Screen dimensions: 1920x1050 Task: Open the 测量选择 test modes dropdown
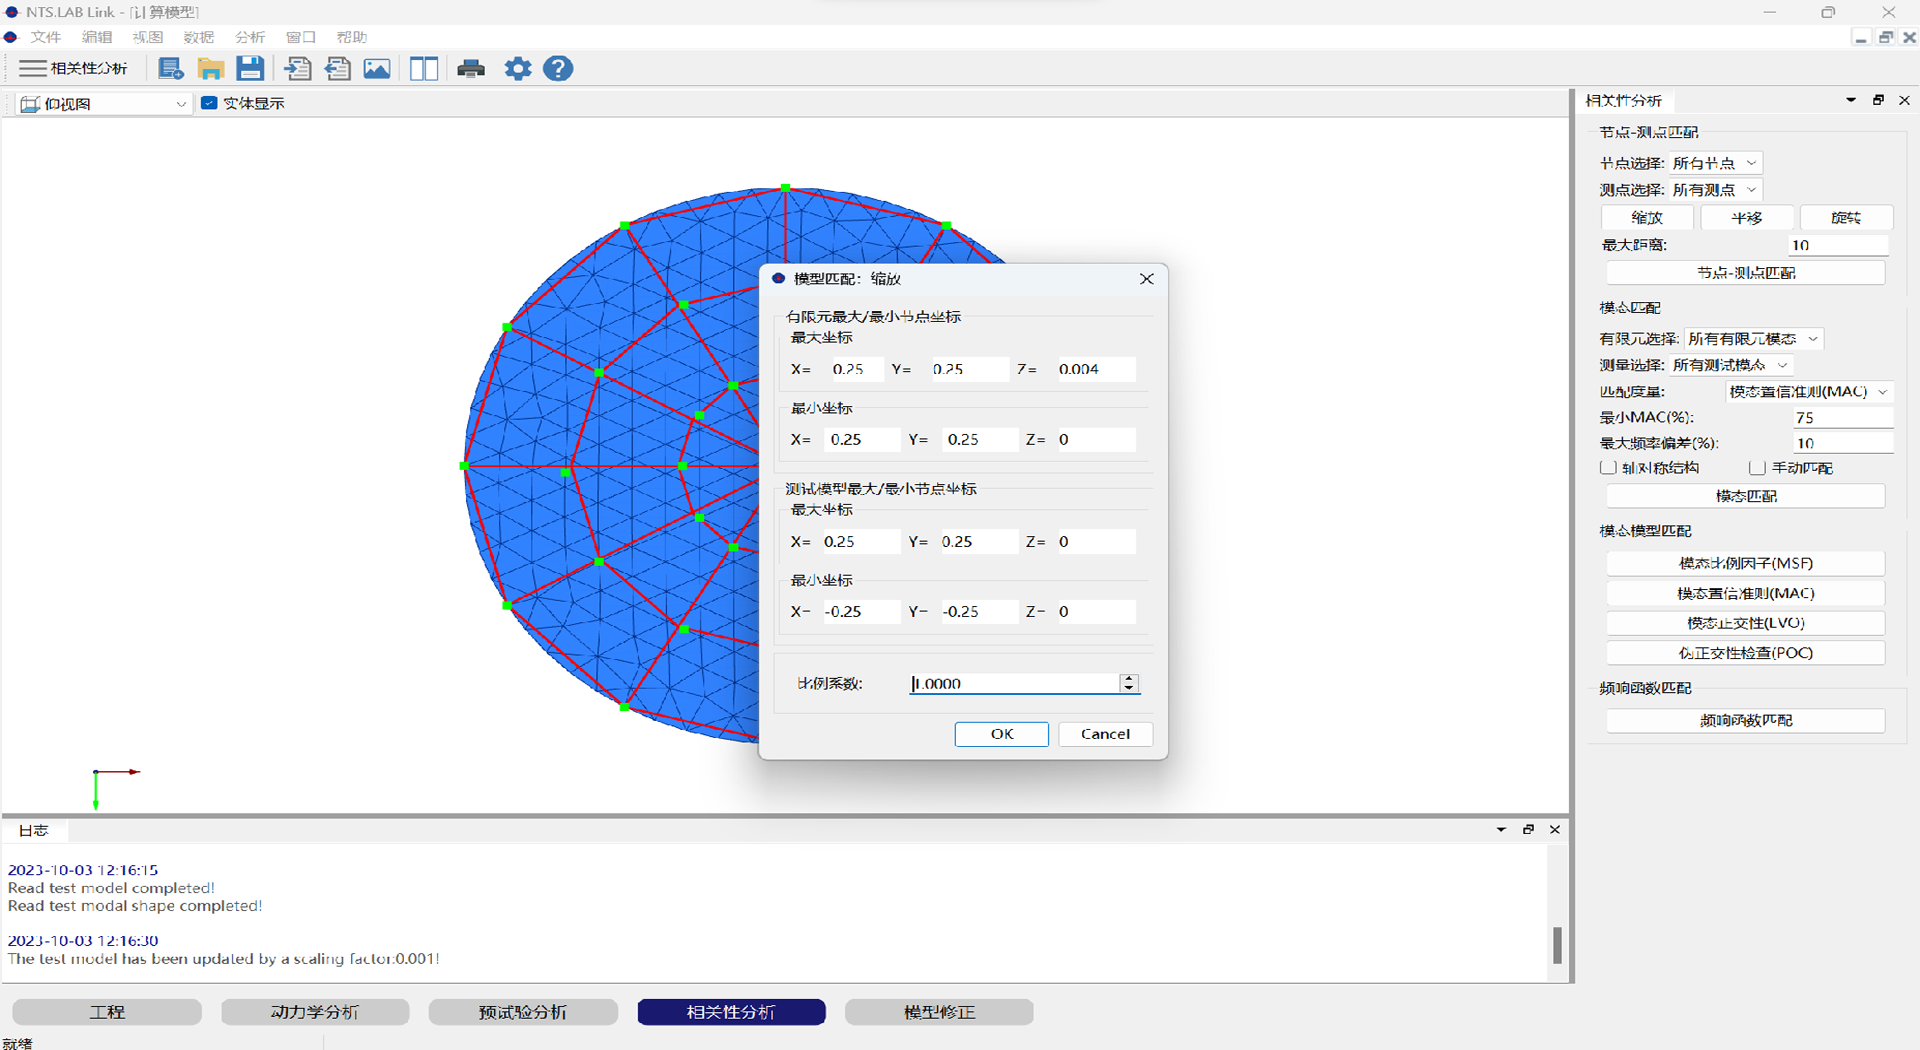[x=1732, y=365]
